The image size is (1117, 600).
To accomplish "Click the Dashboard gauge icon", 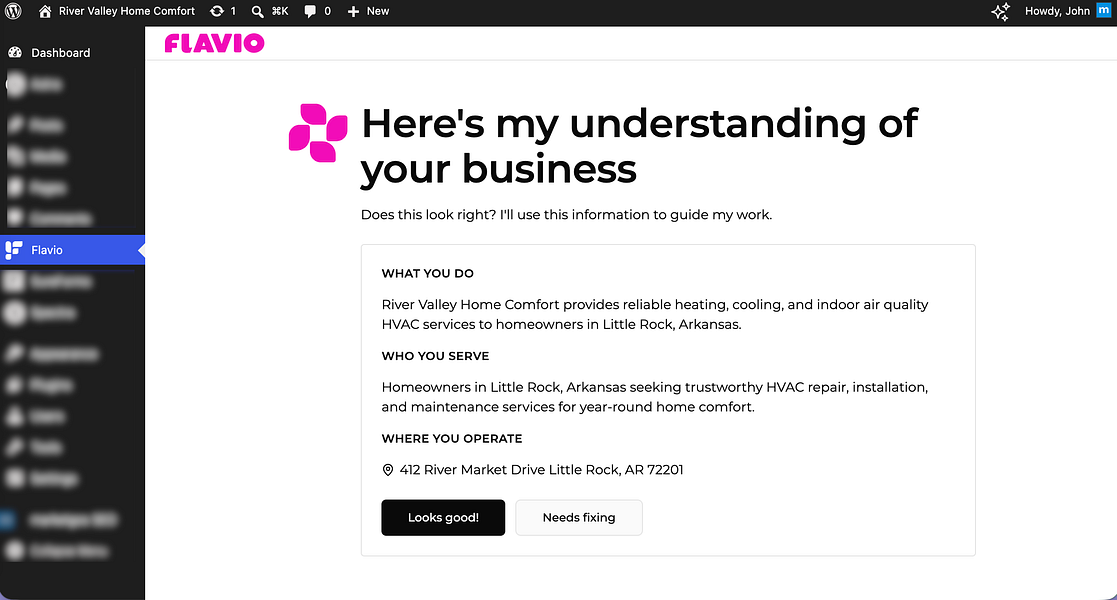I will click(15, 53).
